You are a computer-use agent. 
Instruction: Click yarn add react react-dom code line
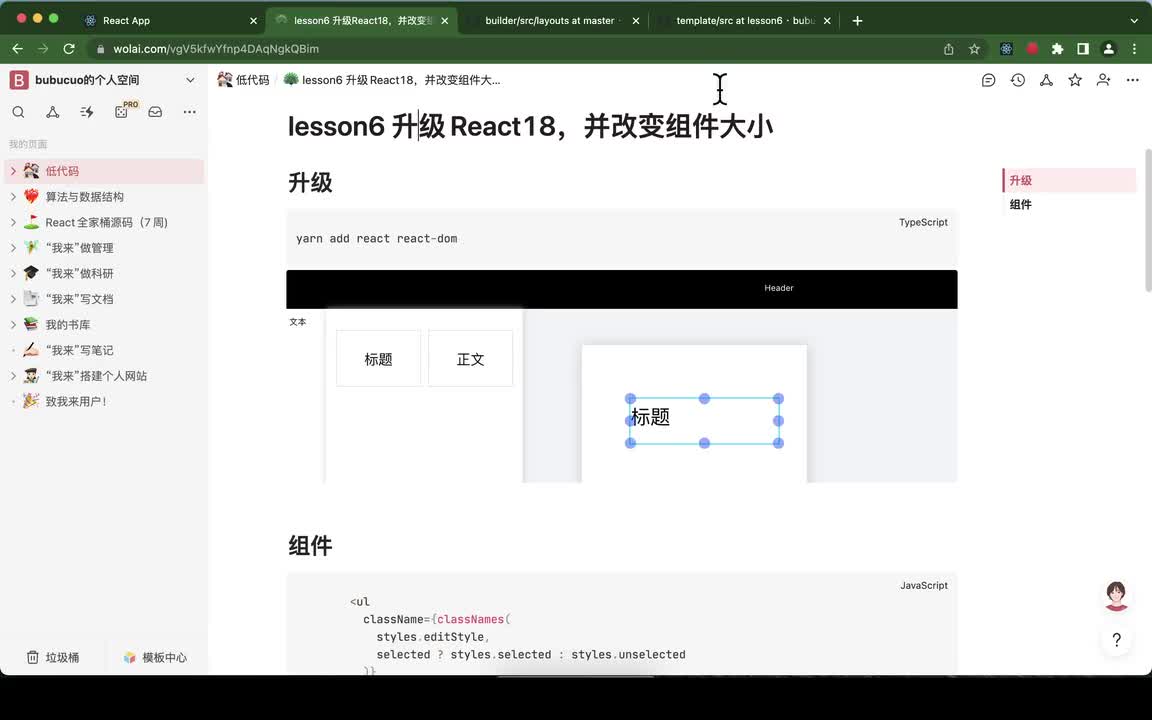point(376,238)
